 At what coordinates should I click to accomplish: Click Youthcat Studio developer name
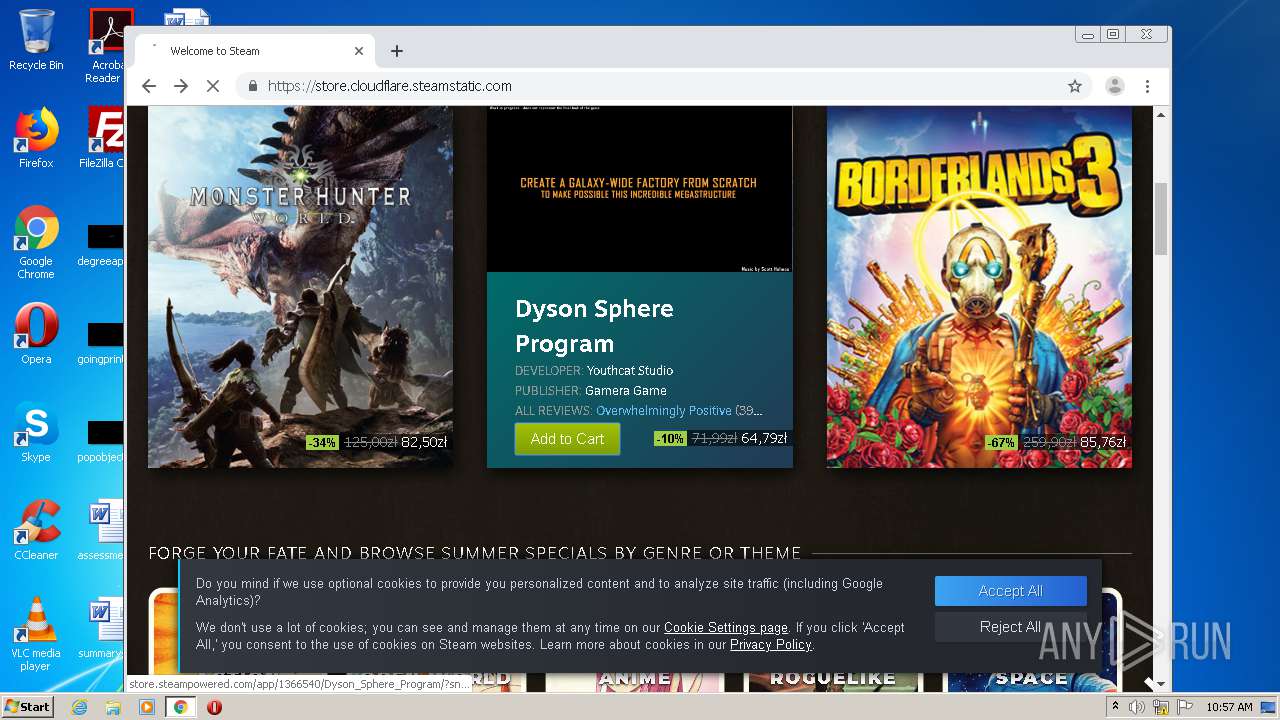[x=630, y=371]
